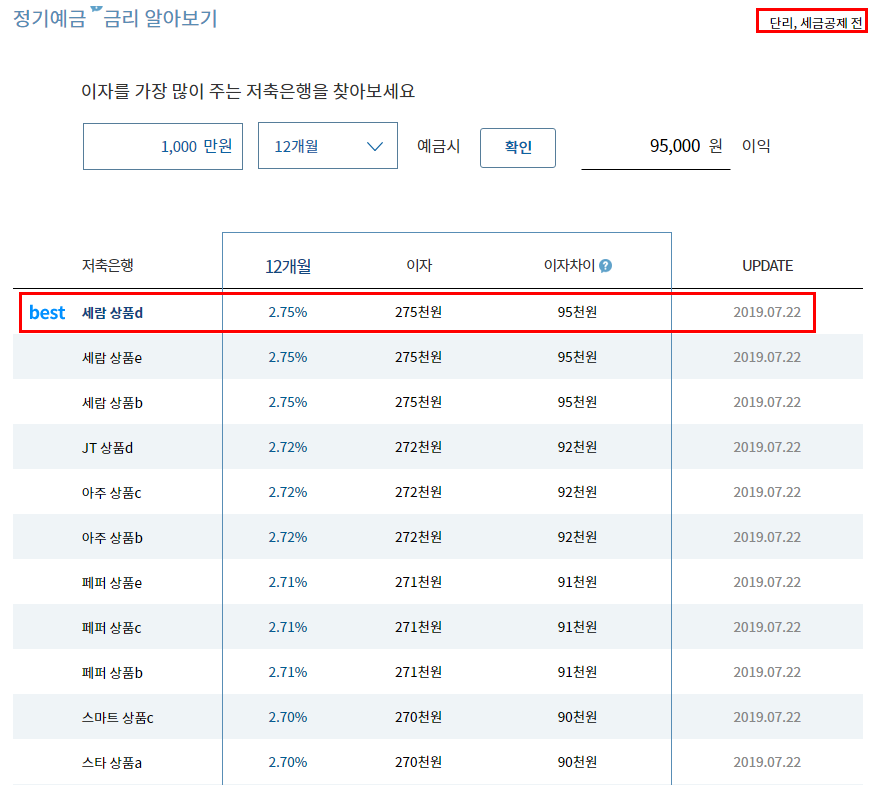
Task: Click the 2019.07.22 date for 세람 상품d
Action: tap(767, 312)
